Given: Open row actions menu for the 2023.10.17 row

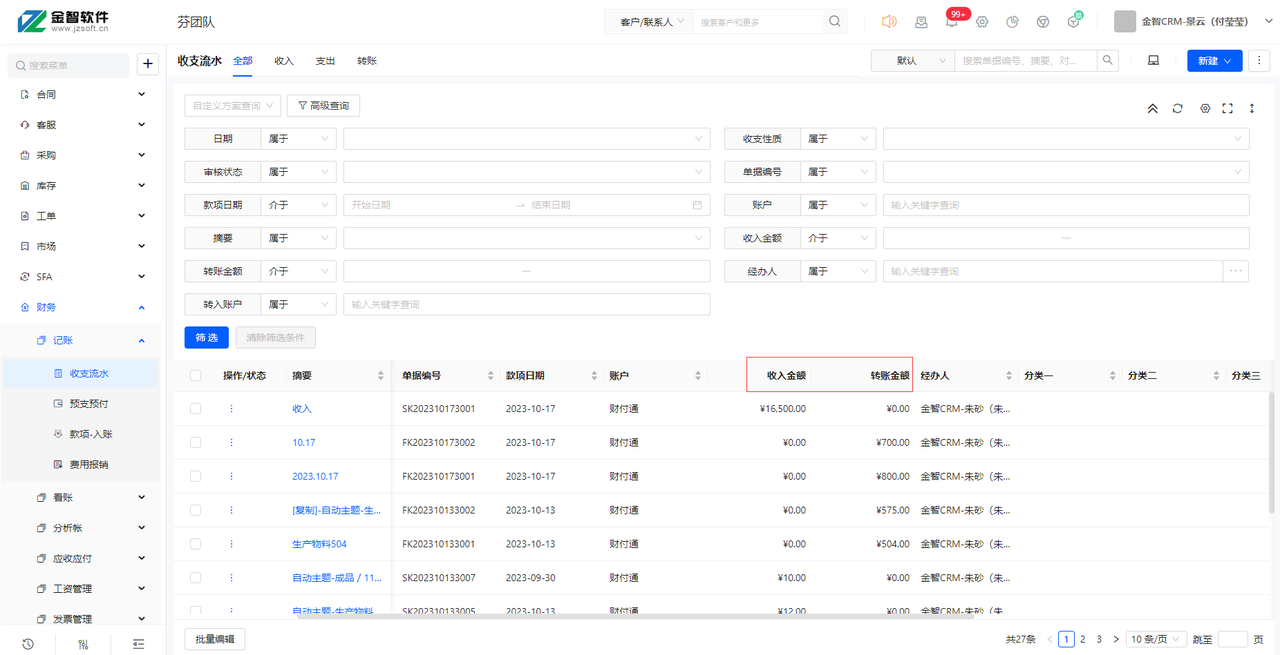Looking at the screenshot, I should [x=232, y=476].
